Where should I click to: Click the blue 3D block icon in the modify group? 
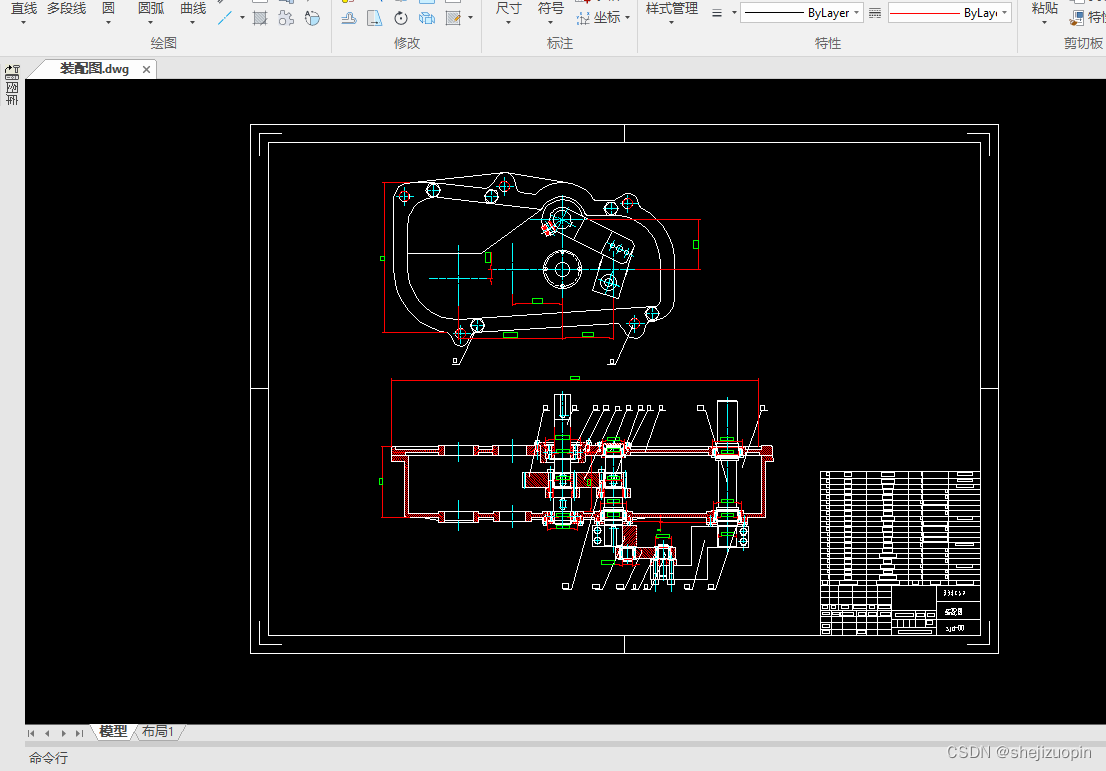tap(427, 18)
